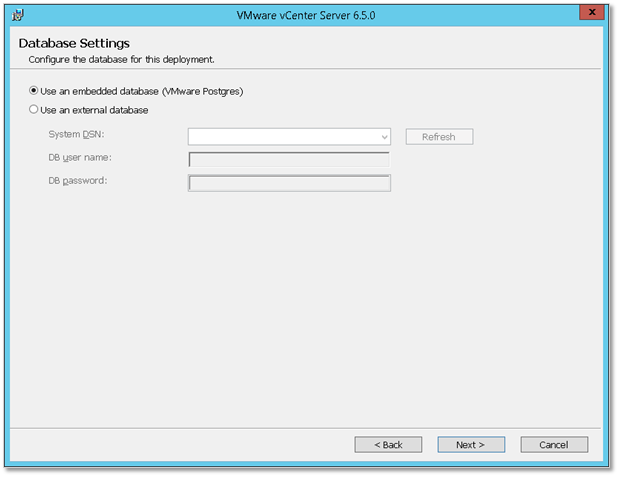Click the DB user name label
The image size is (619, 477).
pos(80,158)
